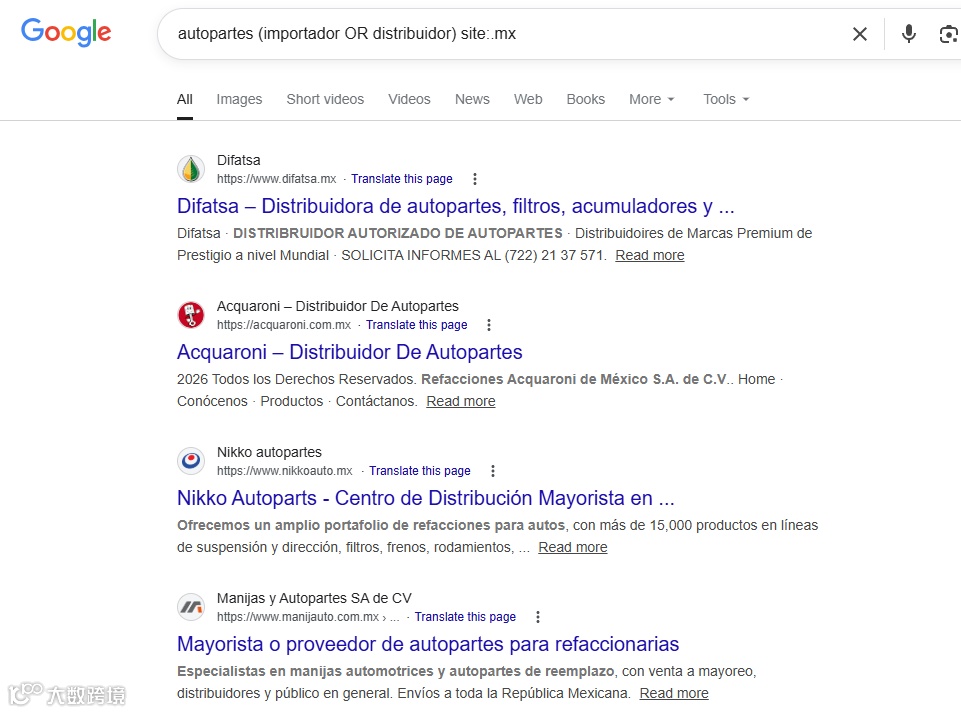Read more on the Manijas snippet
Image resolution: width=961 pixels, height=713 pixels.
[674, 693]
